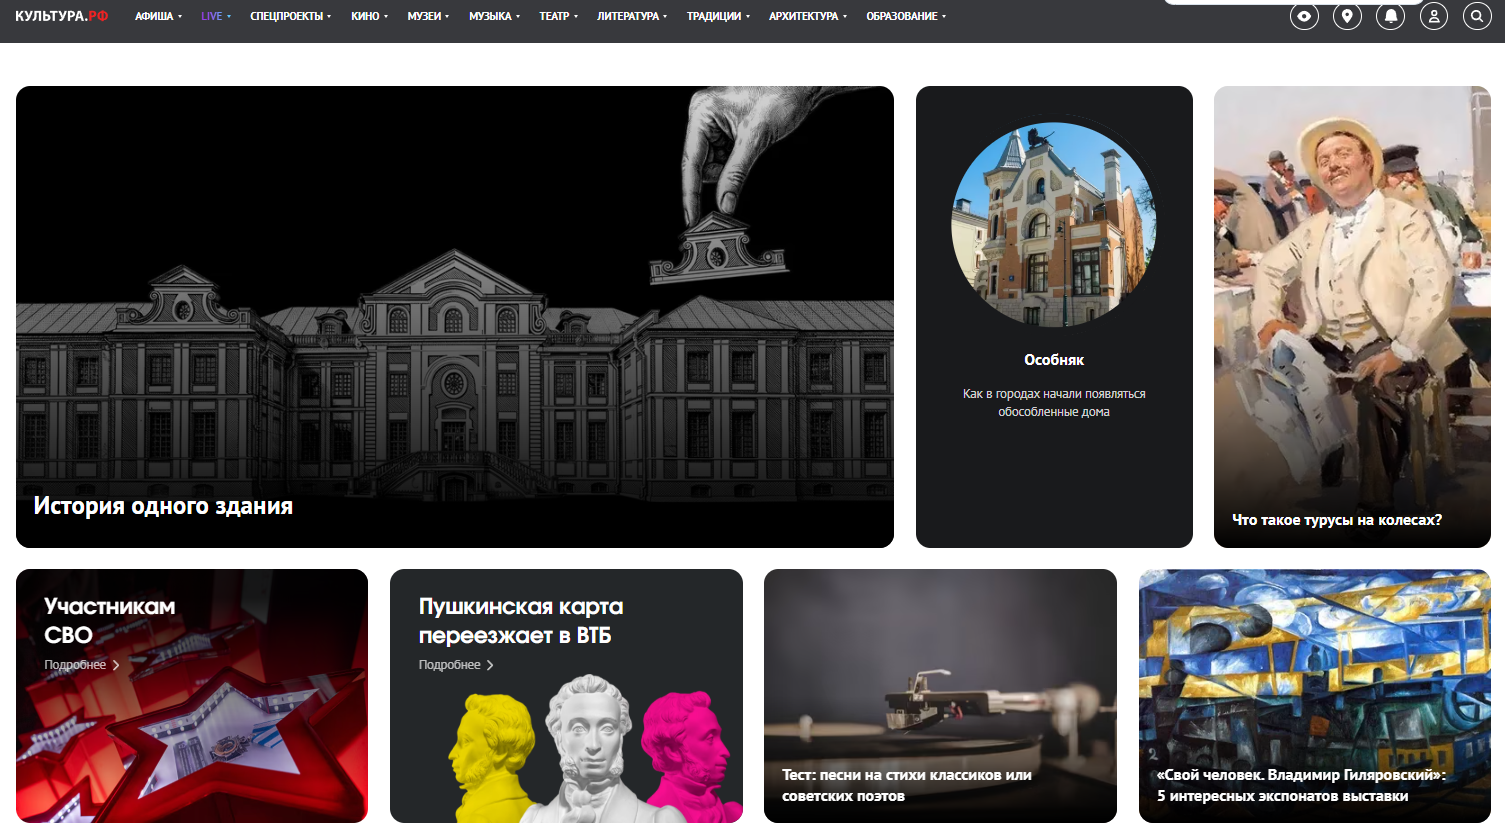Image resolution: width=1505 pixels, height=830 pixels.
Task: Open the user profile icon
Action: pos(1434,16)
